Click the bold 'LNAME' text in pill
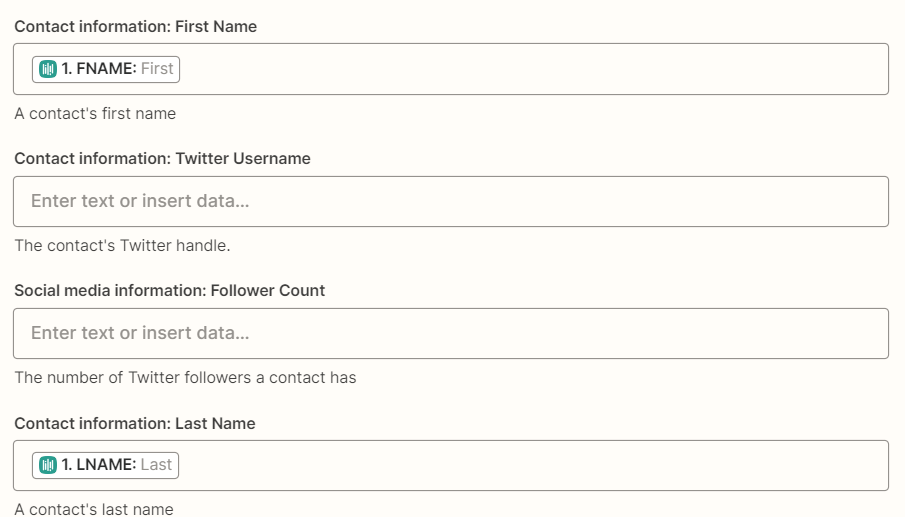Screen dimensions: 905x517 tap(105, 464)
